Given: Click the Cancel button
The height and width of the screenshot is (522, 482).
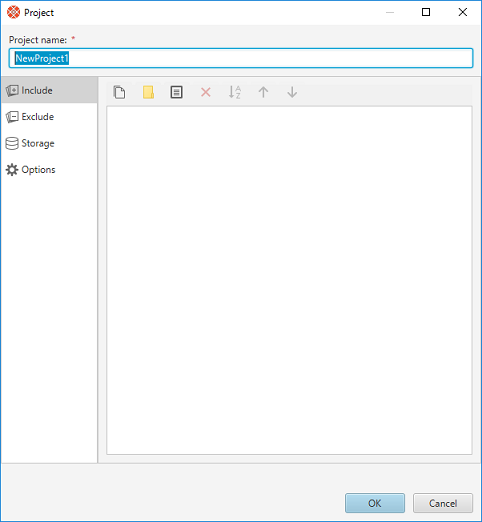Looking at the screenshot, I should click(x=443, y=503).
